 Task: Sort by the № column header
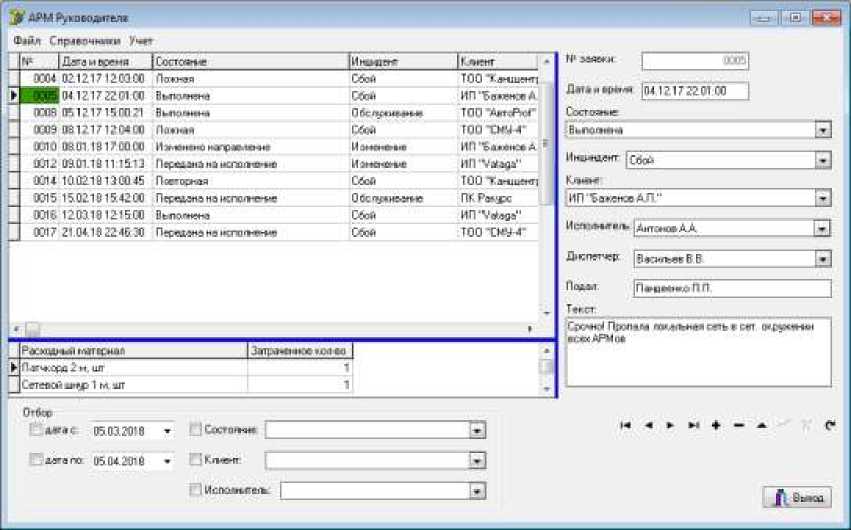39,61
